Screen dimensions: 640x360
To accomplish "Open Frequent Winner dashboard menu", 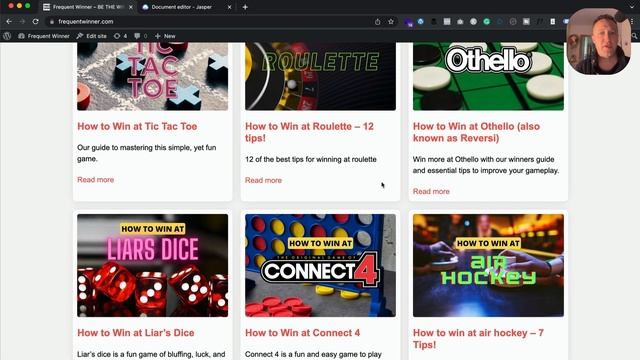I will [x=44, y=36].
